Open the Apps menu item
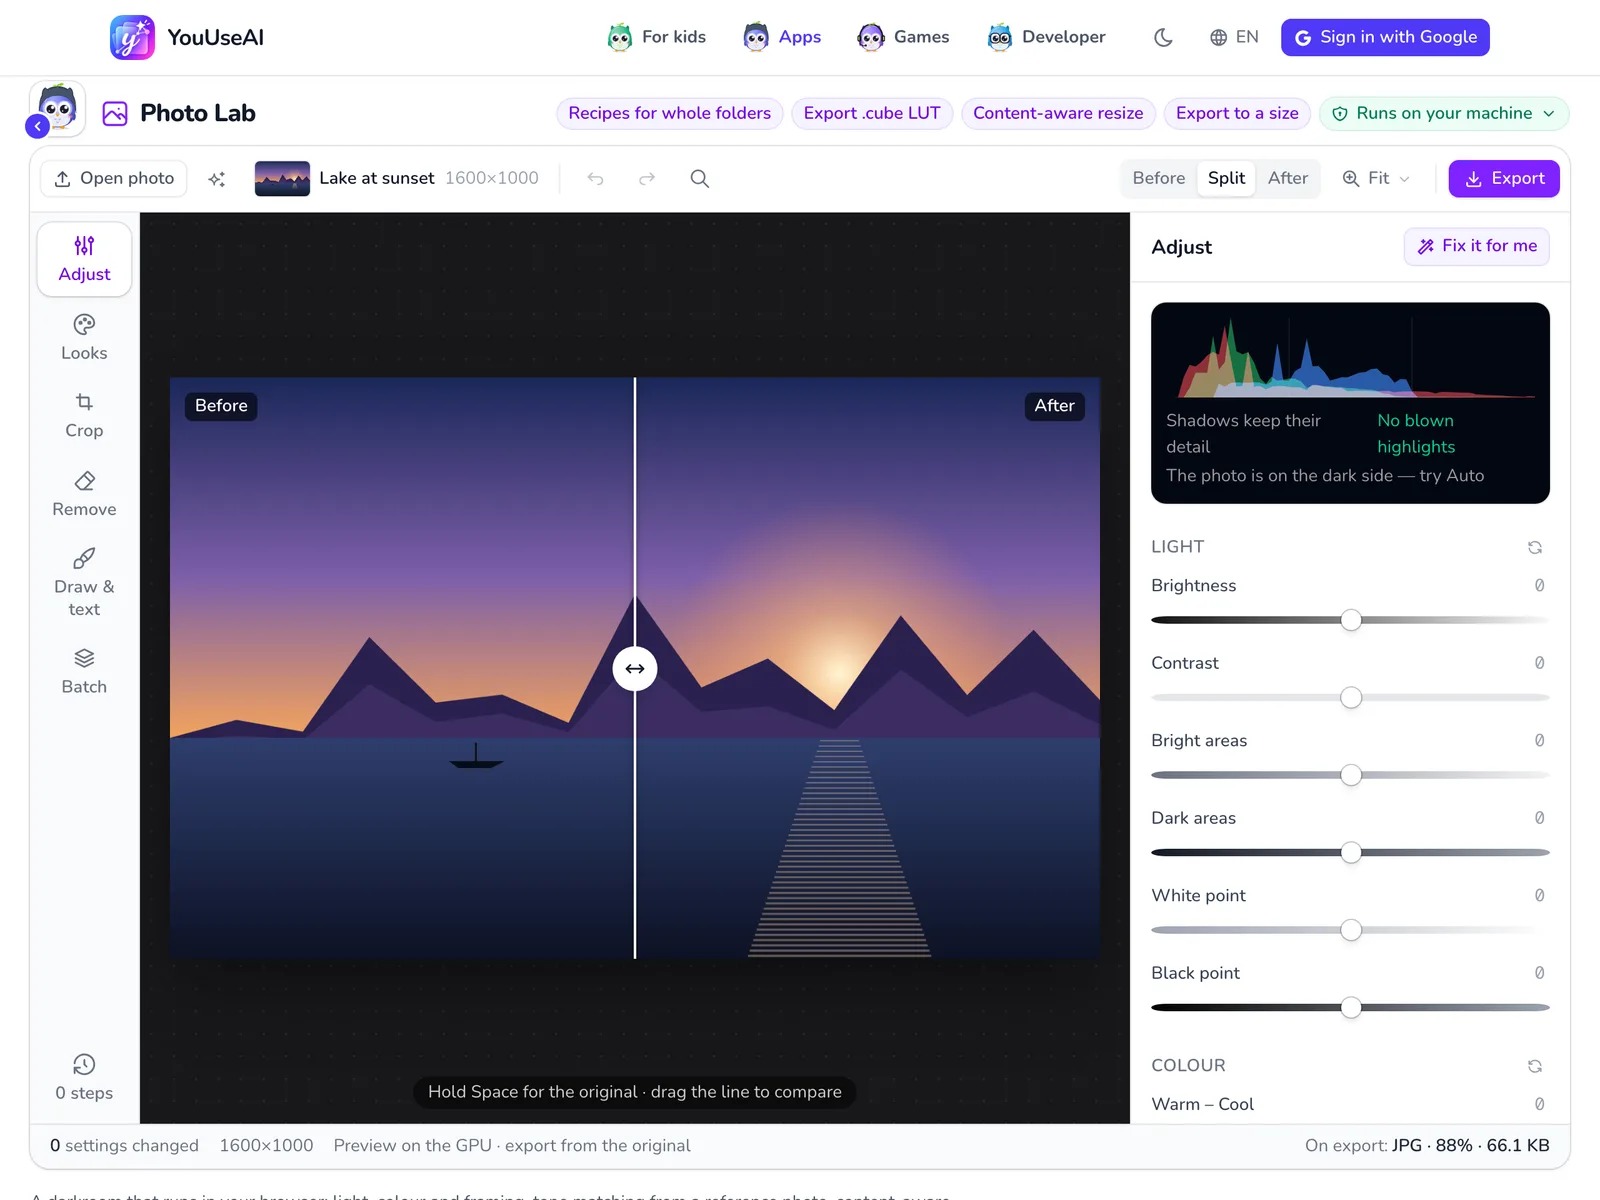The image size is (1600, 1200). 783,37
